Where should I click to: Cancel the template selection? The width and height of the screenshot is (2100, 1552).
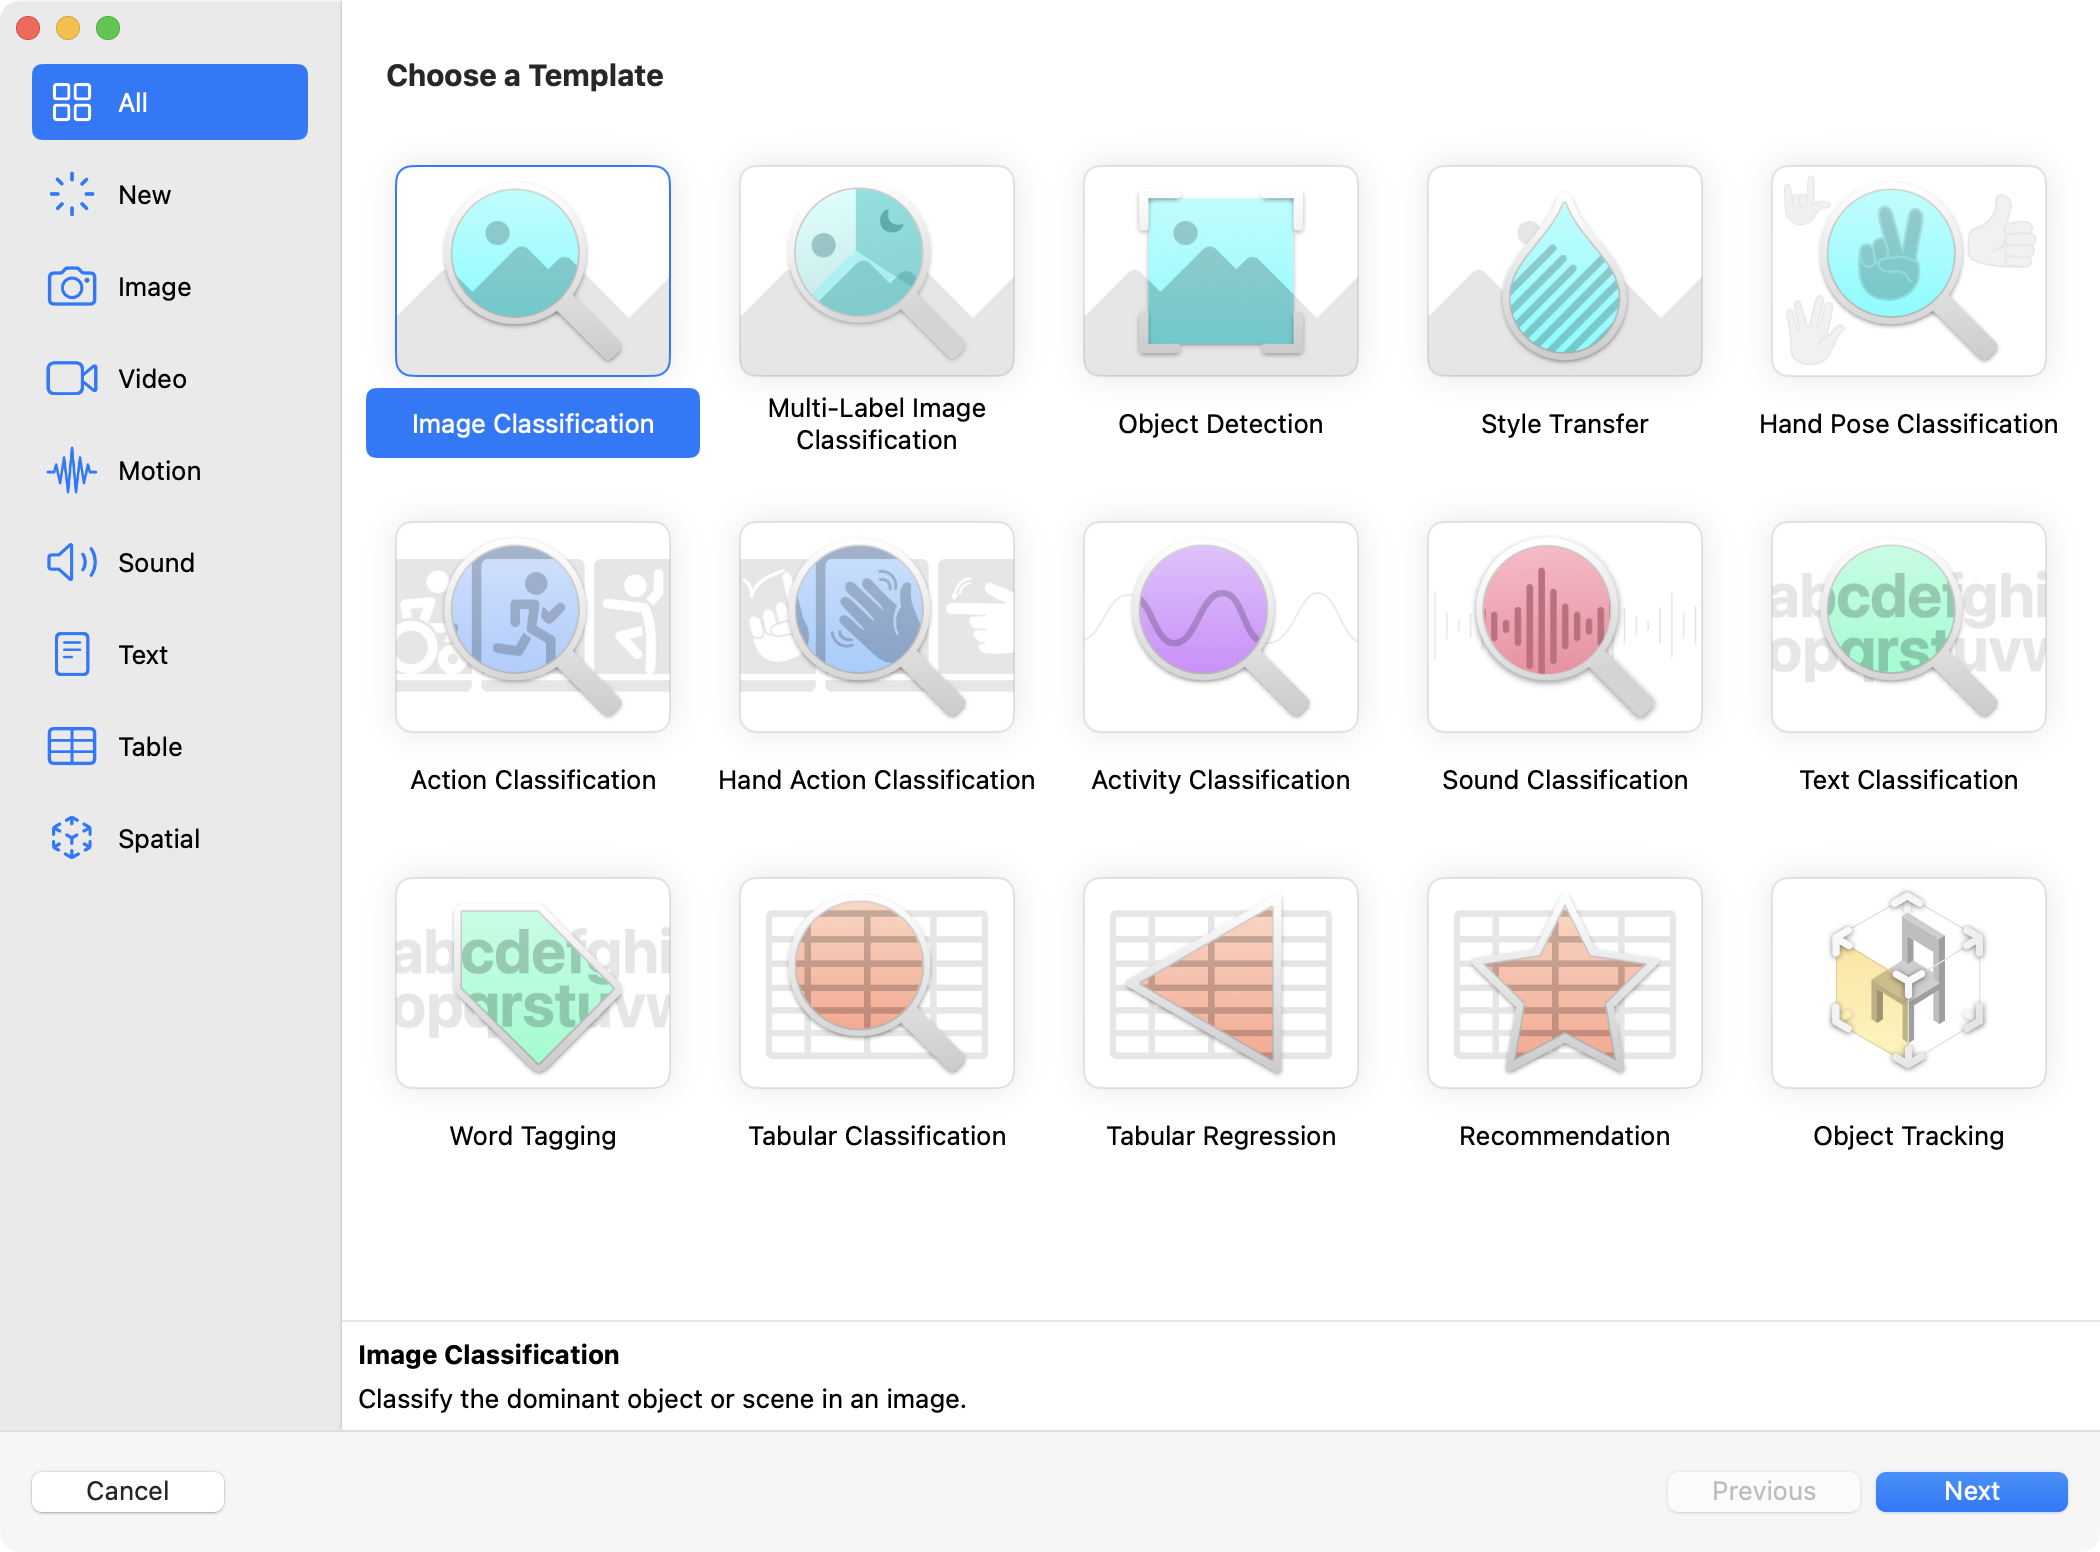(127, 1491)
